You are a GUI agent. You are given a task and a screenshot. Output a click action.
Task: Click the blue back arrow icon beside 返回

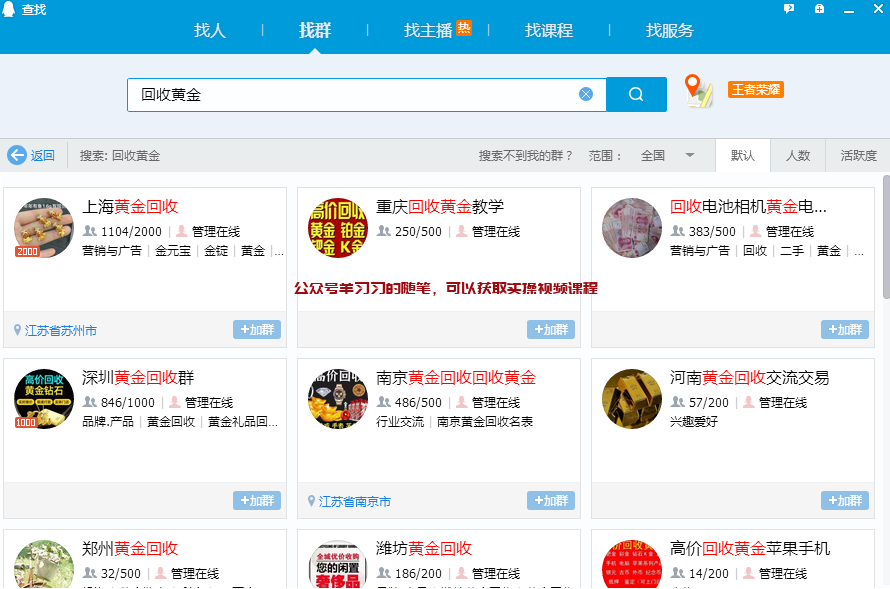pyautogui.click(x=17, y=155)
